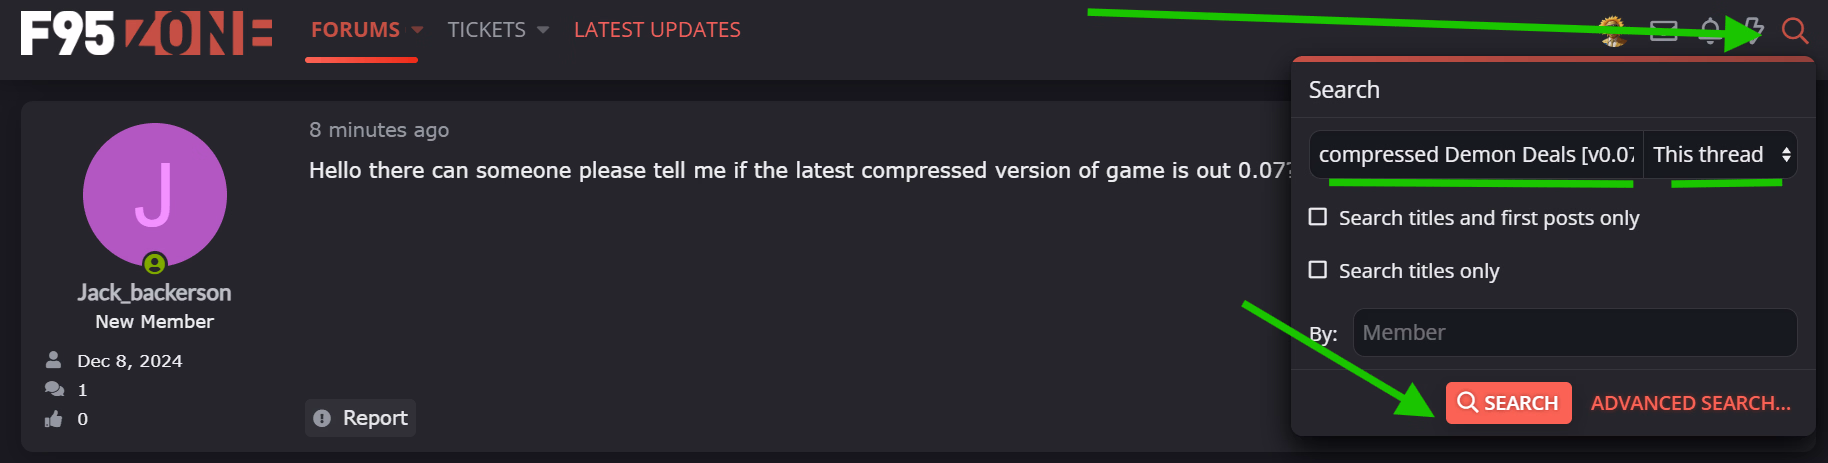Enable "Search titles and first posts only"
Screen dimensions: 1828x463
click(x=1318, y=217)
